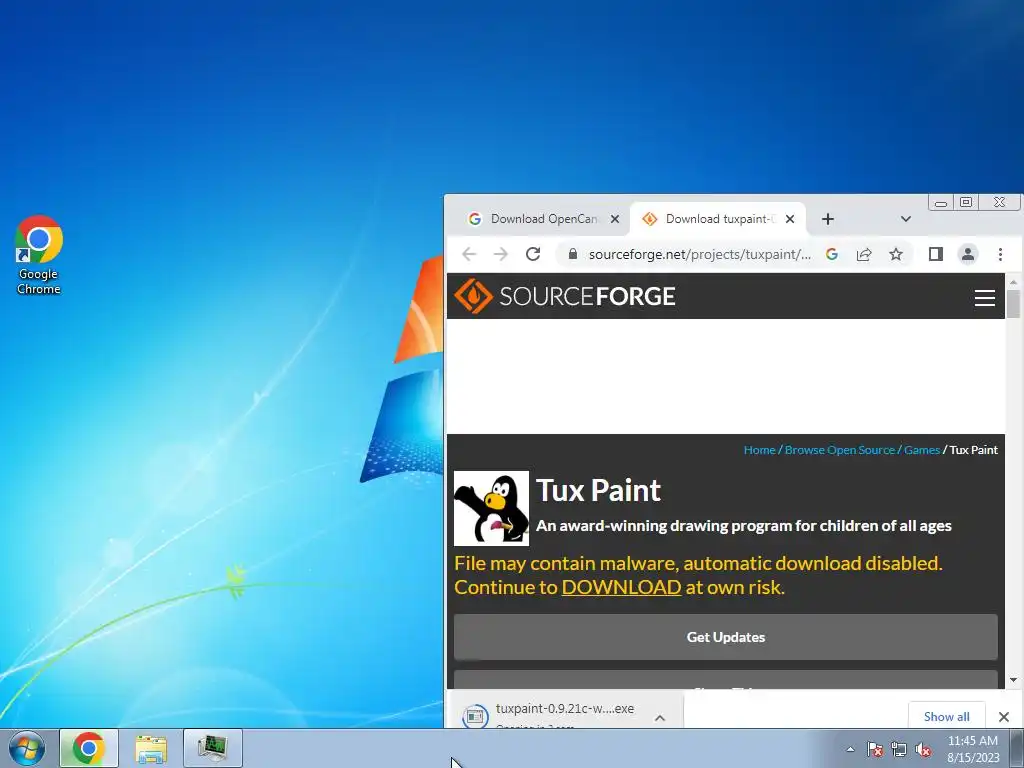Open the clock showing 11:45 AM
1024x768 pixels.
coord(973,749)
